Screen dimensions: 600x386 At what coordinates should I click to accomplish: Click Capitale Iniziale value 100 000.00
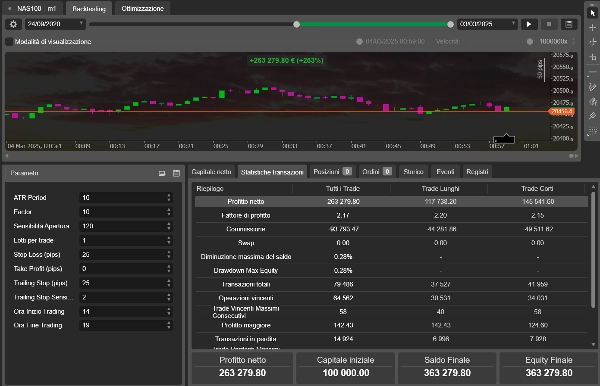pos(346,373)
